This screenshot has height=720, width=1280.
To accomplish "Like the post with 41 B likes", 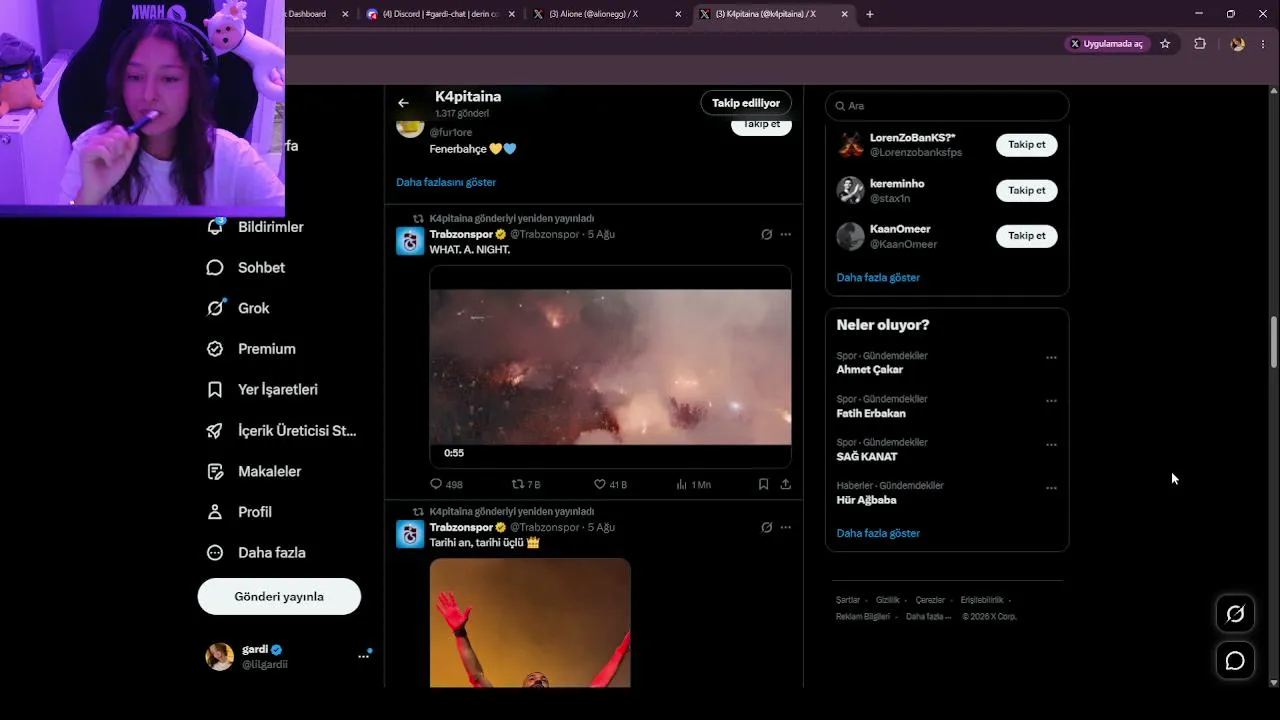I will tap(610, 484).
